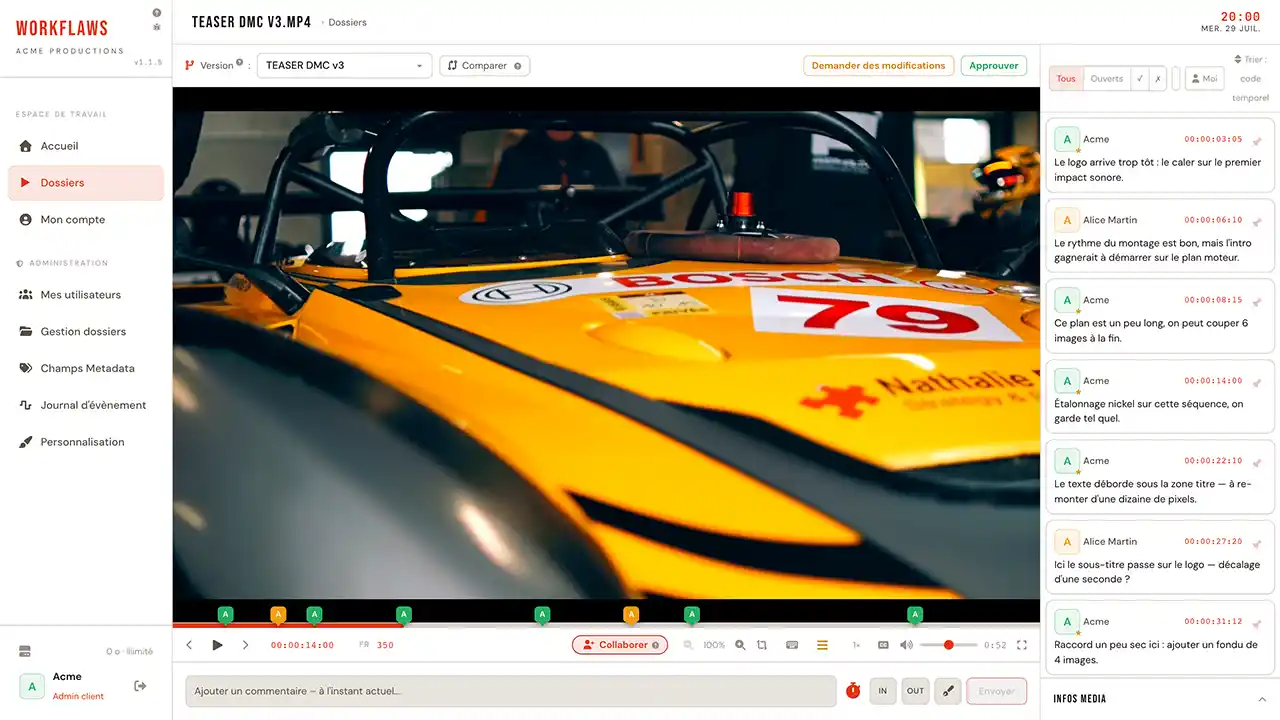Filter comments by resolved checkmark
Image resolution: width=1280 pixels, height=720 pixels.
1140,79
